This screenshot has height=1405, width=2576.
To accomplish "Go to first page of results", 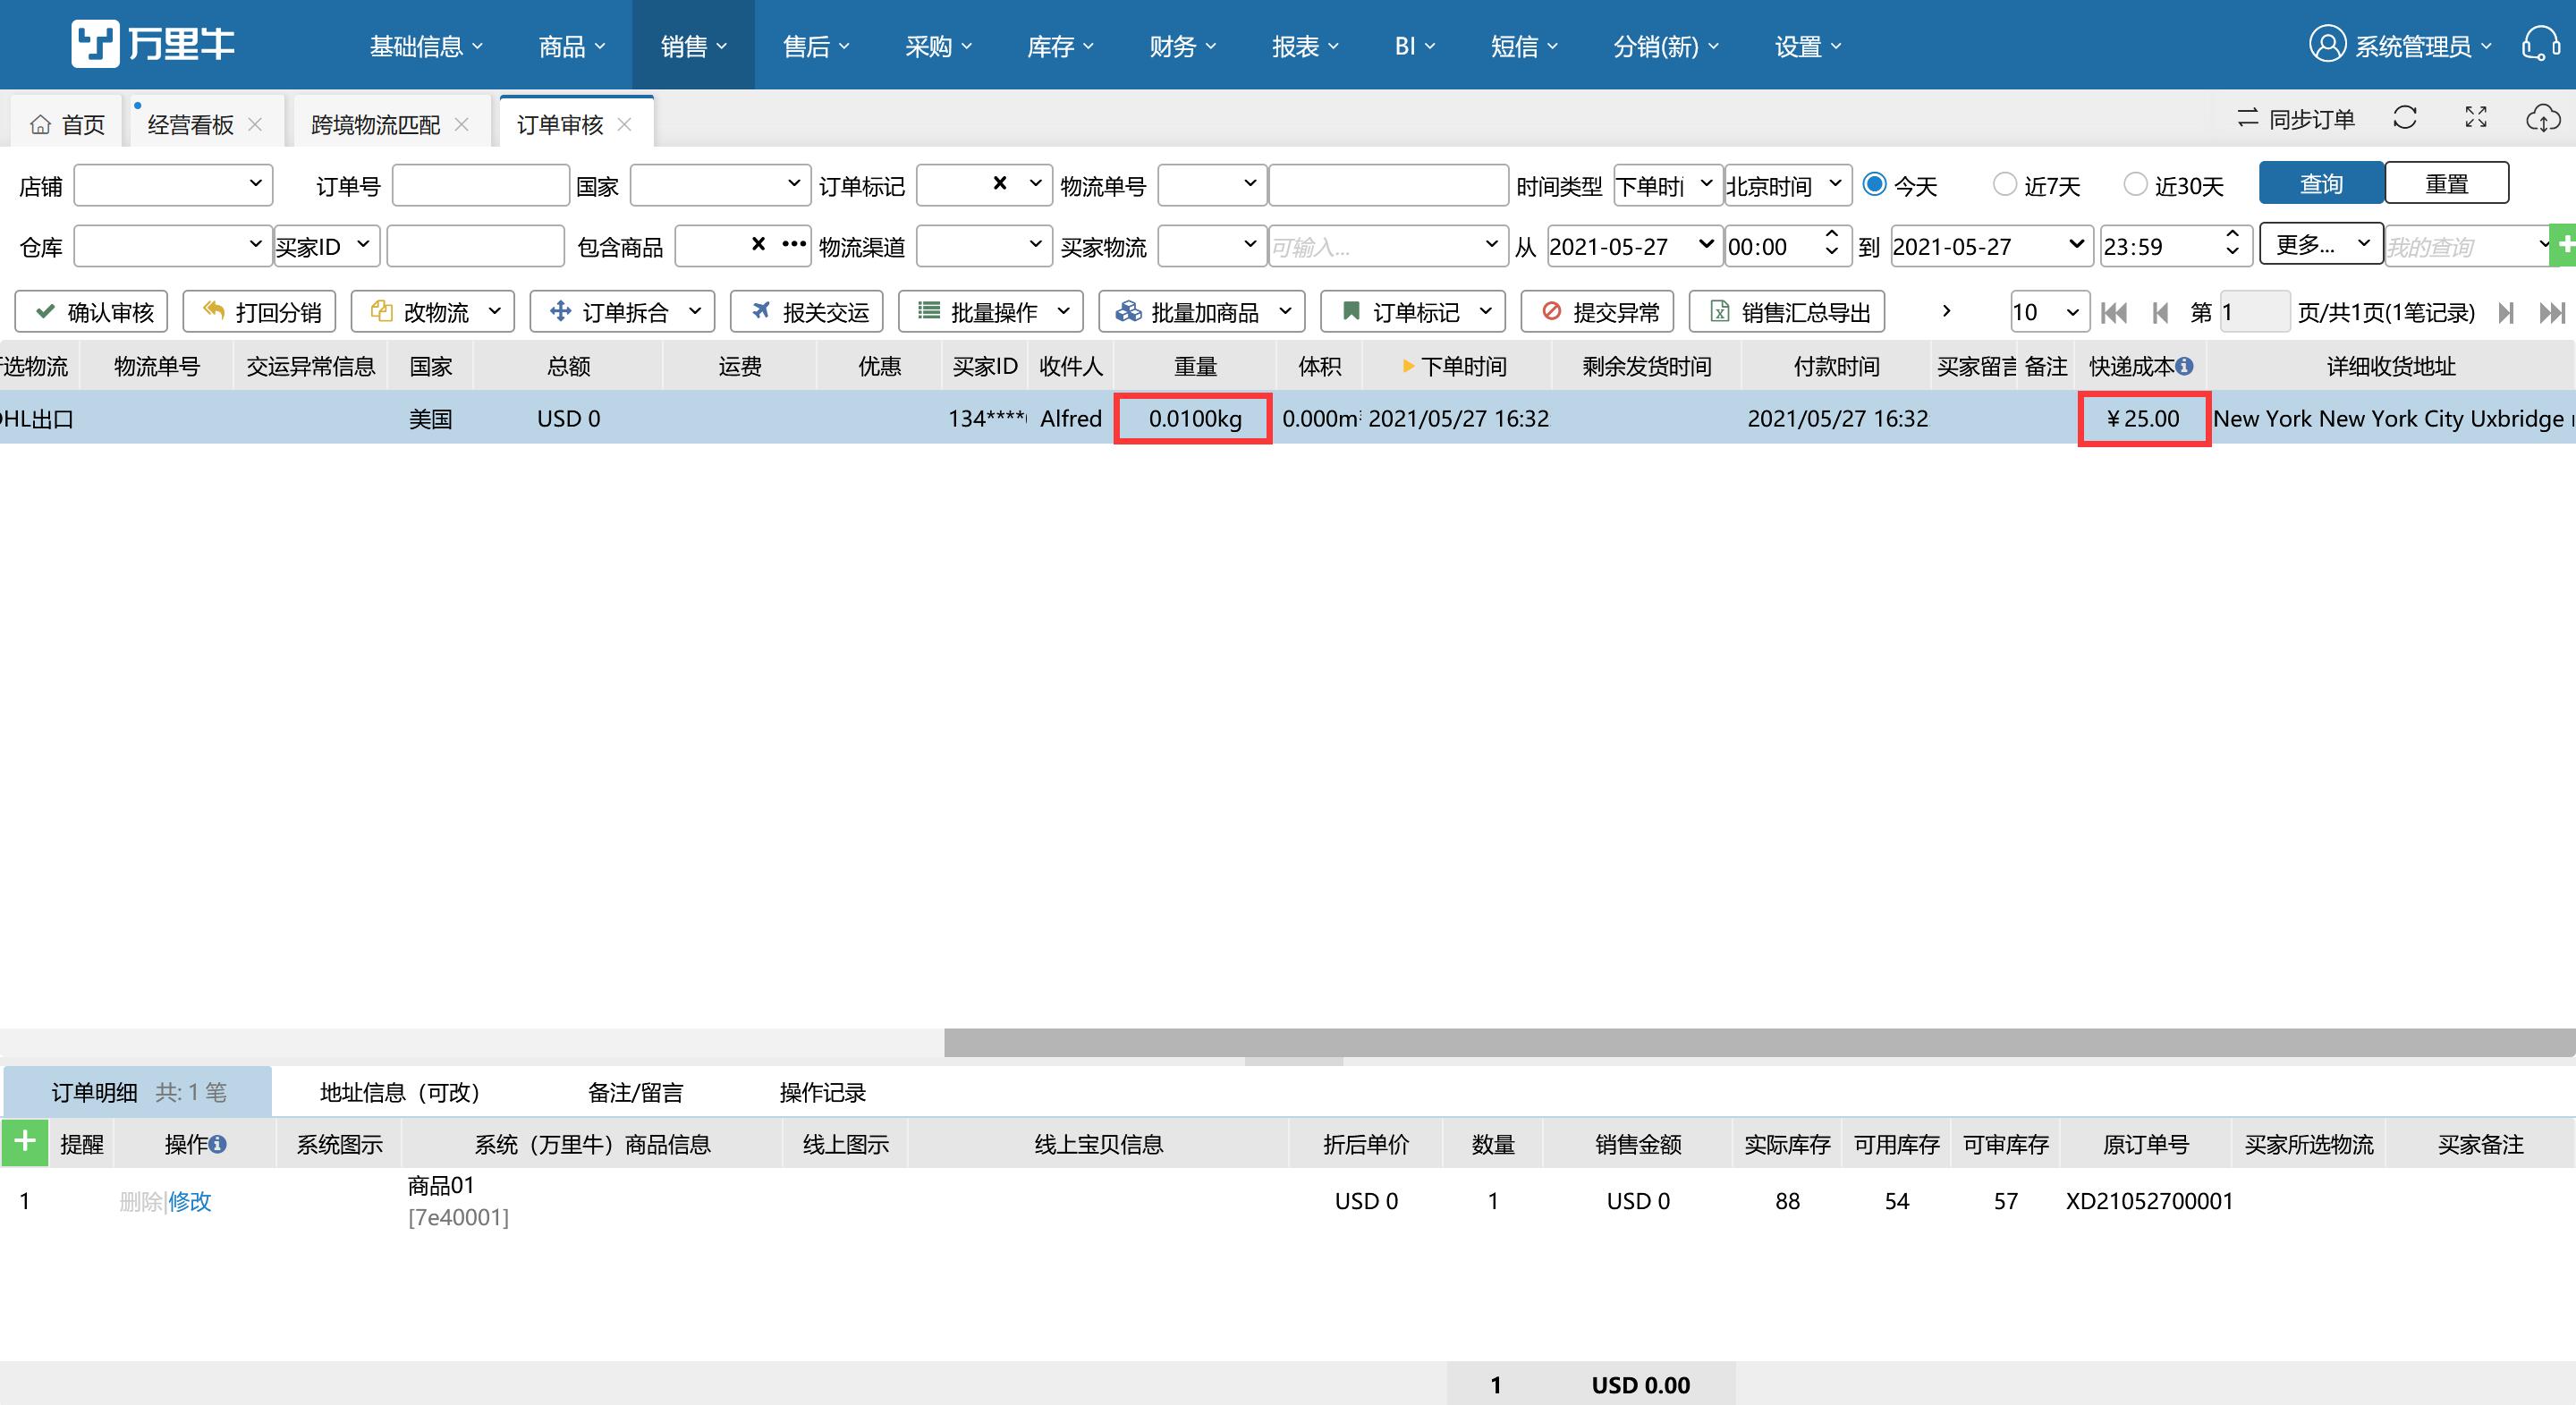I will (x=2114, y=312).
